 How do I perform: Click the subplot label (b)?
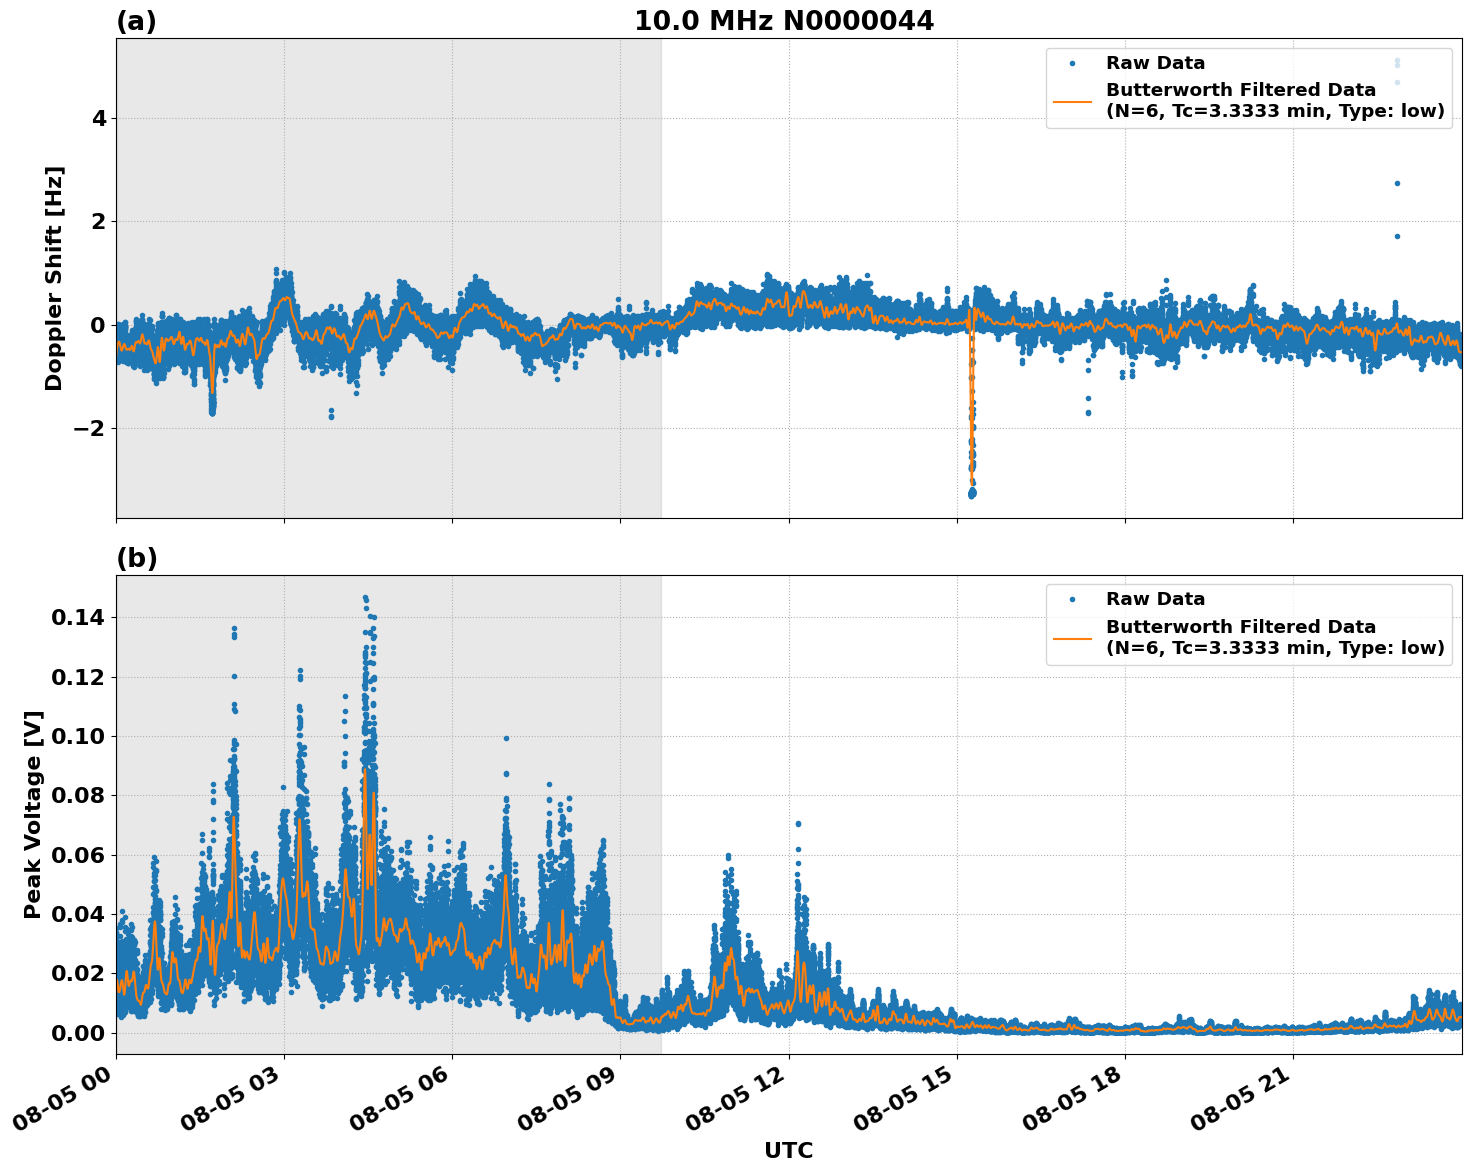(136, 557)
